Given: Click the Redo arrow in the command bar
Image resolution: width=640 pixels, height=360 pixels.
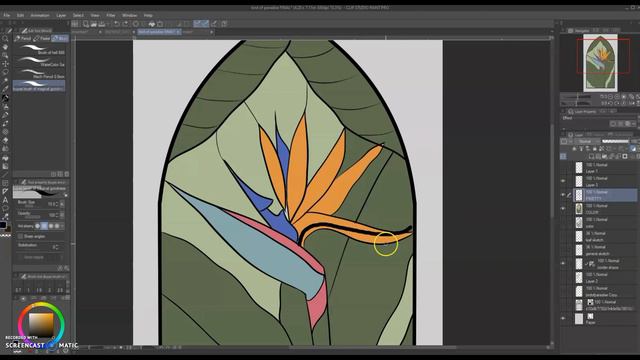Looking at the screenshot, I should pos(125,24).
